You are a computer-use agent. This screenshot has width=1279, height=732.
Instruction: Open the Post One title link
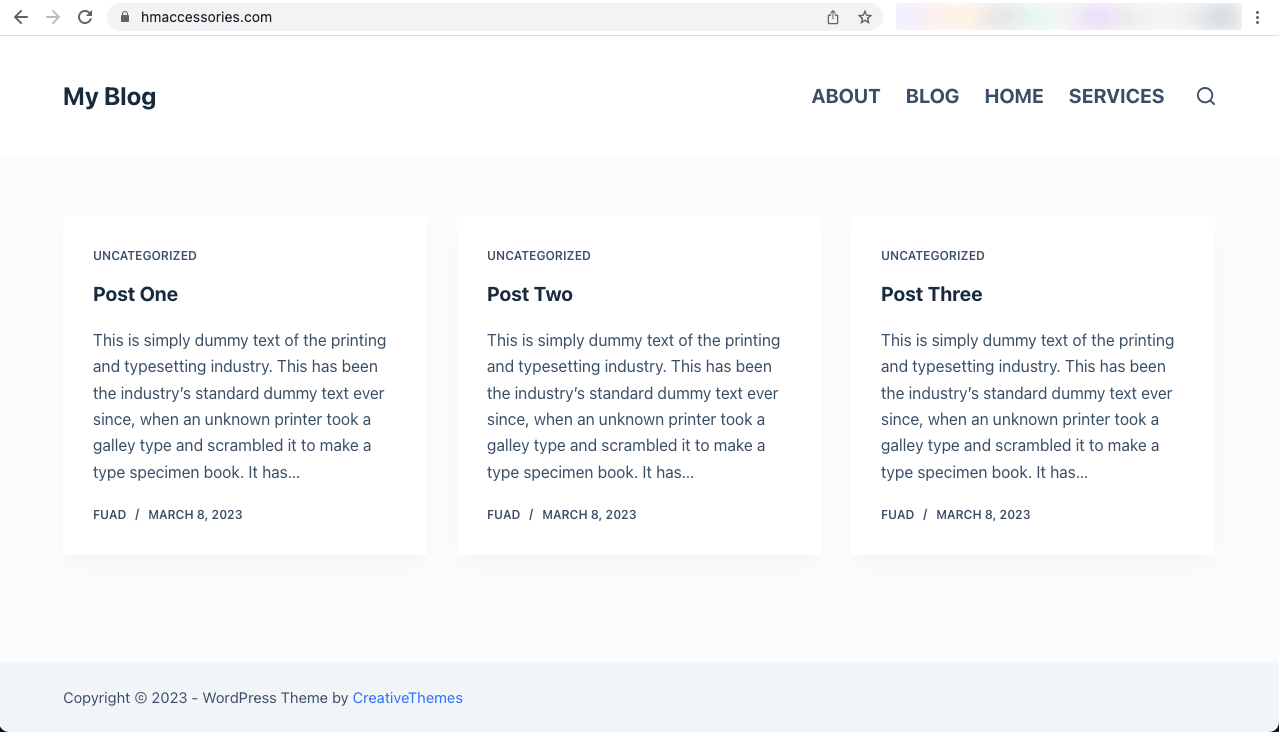tap(135, 294)
